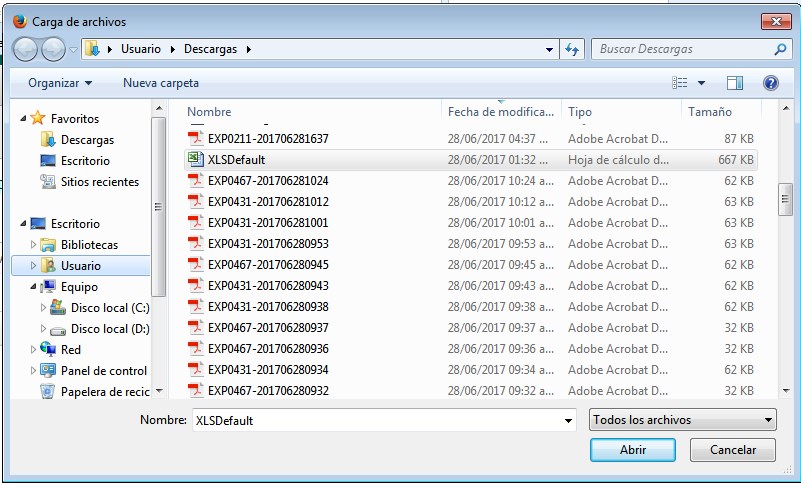Select Disco local (C:) in tree

click(110, 308)
